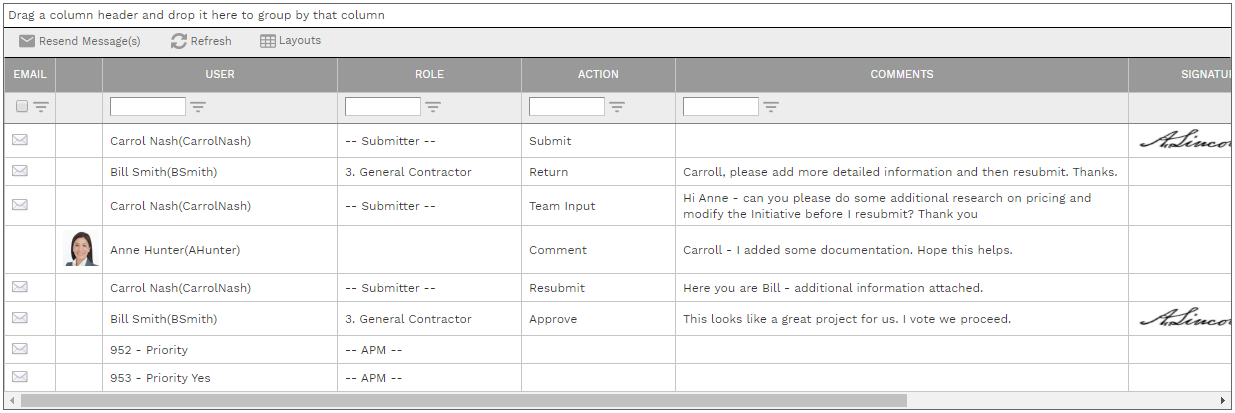Click the Layouts grid icon
The height and width of the screenshot is (413, 1235).
(x=268, y=41)
